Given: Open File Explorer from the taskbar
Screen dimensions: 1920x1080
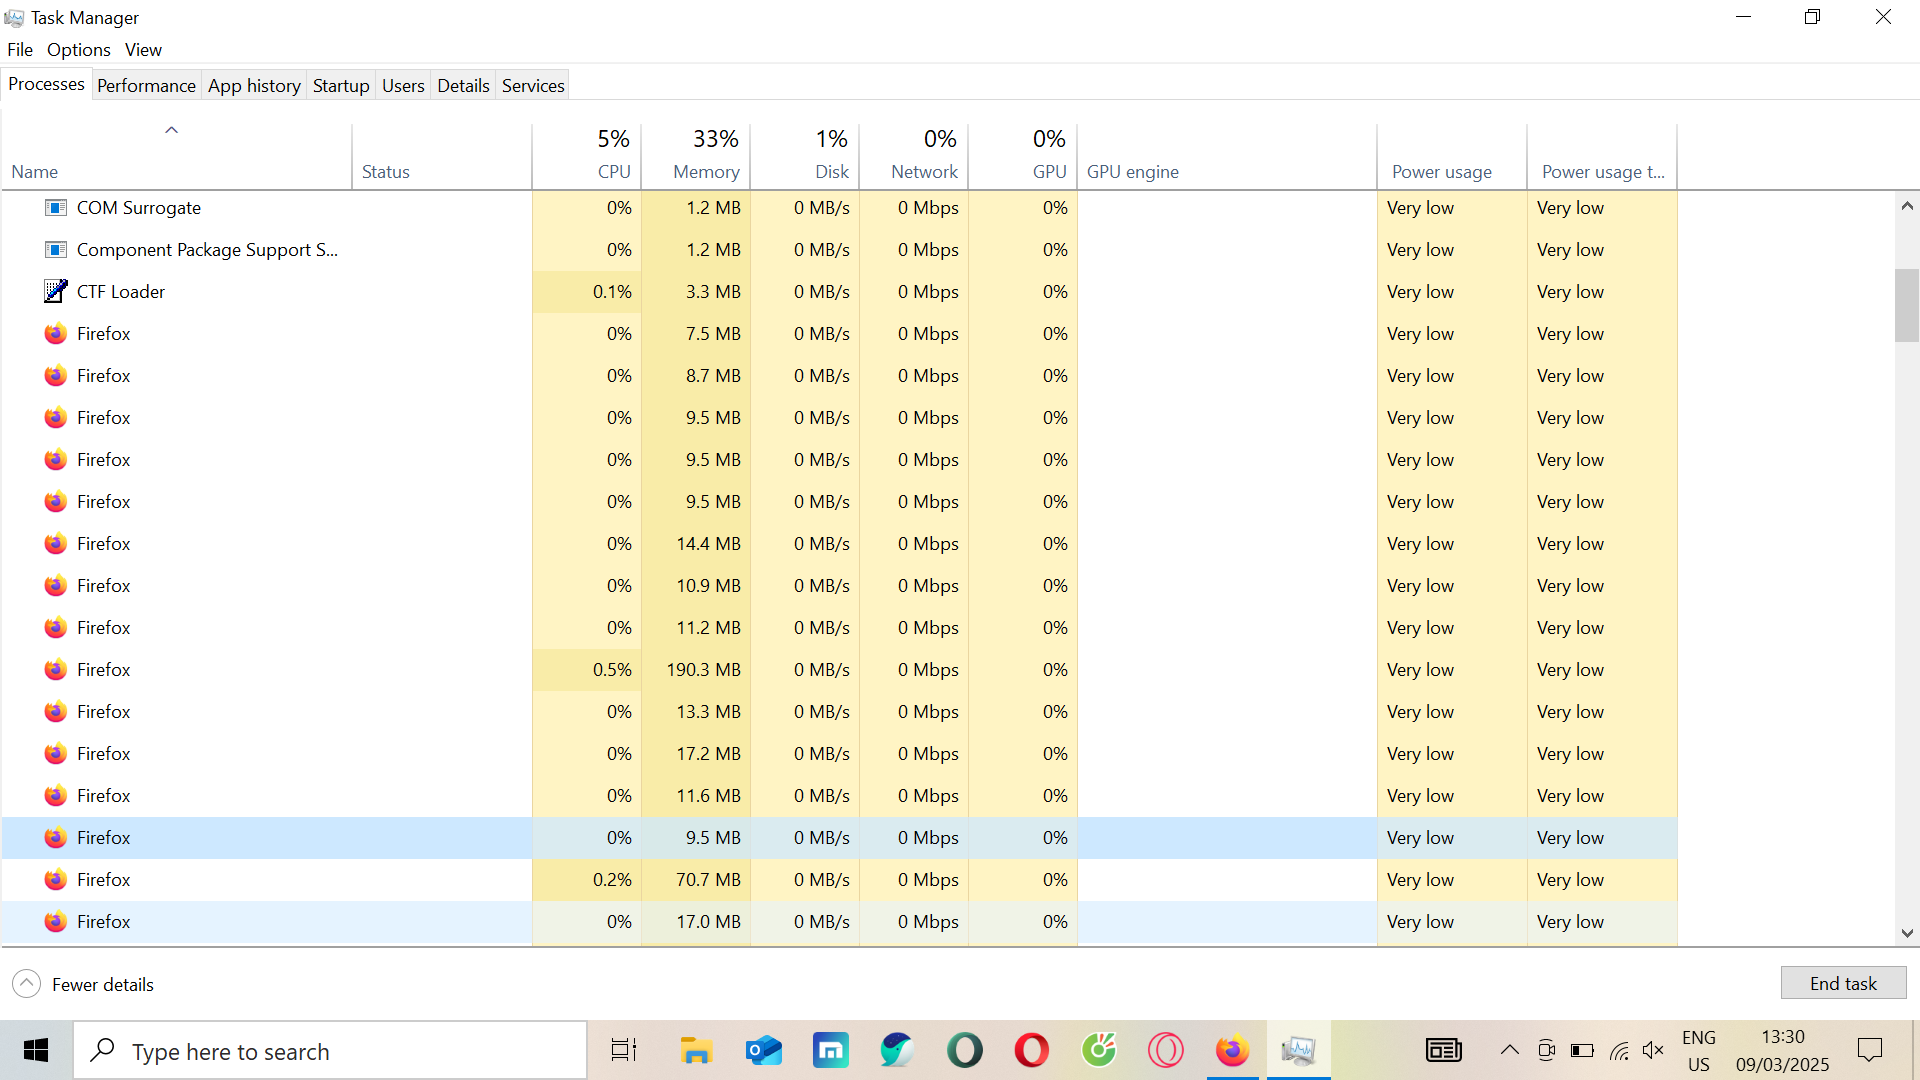Looking at the screenshot, I should pyautogui.click(x=696, y=1050).
